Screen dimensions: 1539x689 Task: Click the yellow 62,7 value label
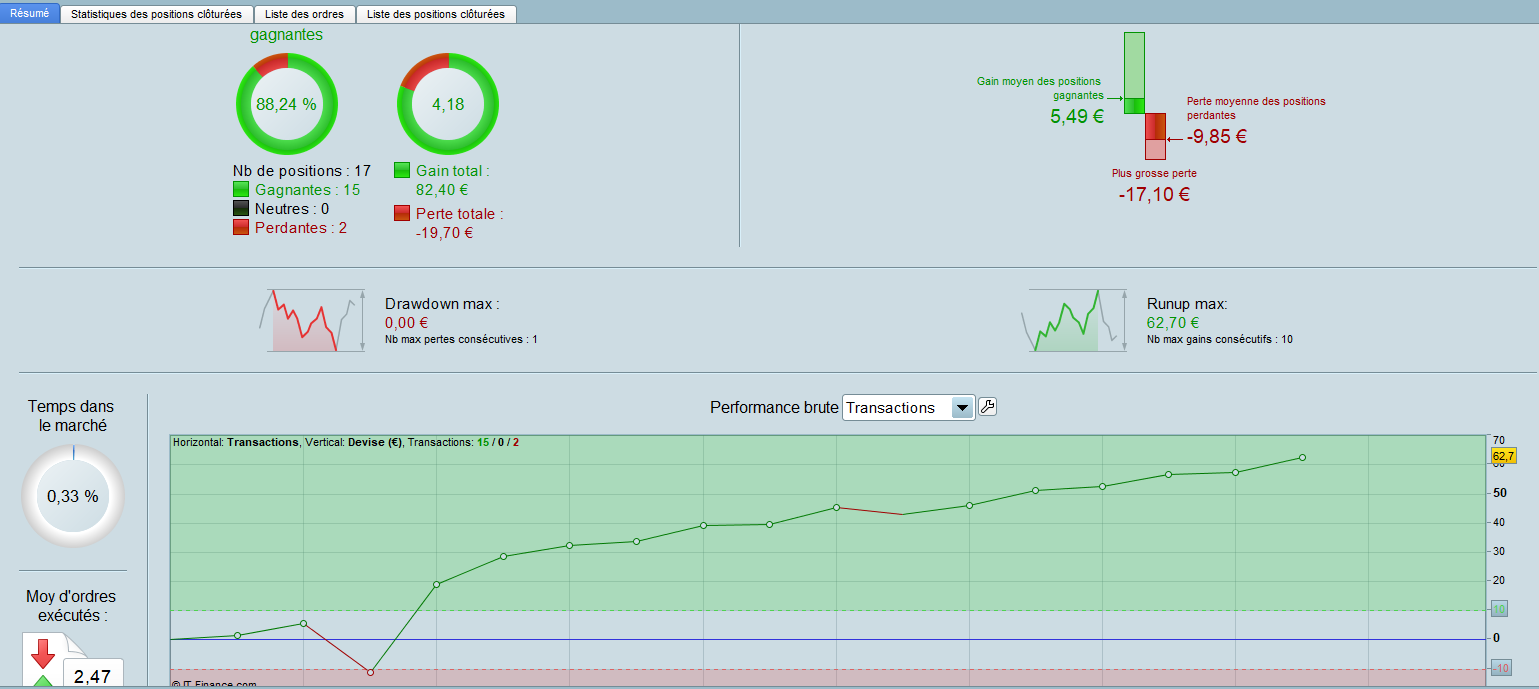click(x=1503, y=457)
